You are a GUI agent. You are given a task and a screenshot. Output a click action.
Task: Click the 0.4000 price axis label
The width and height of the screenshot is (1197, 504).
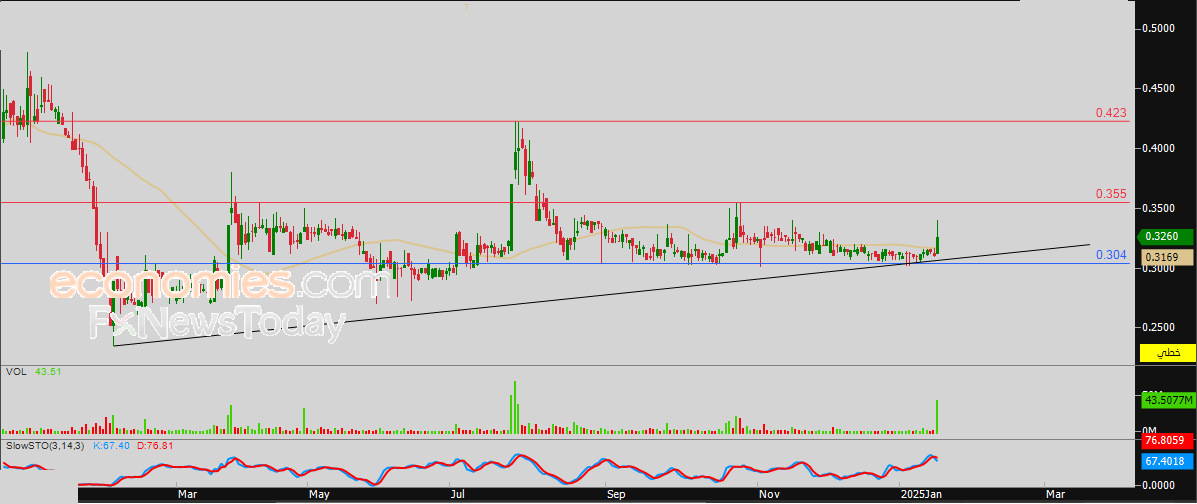pyautogui.click(x=1157, y=148)
